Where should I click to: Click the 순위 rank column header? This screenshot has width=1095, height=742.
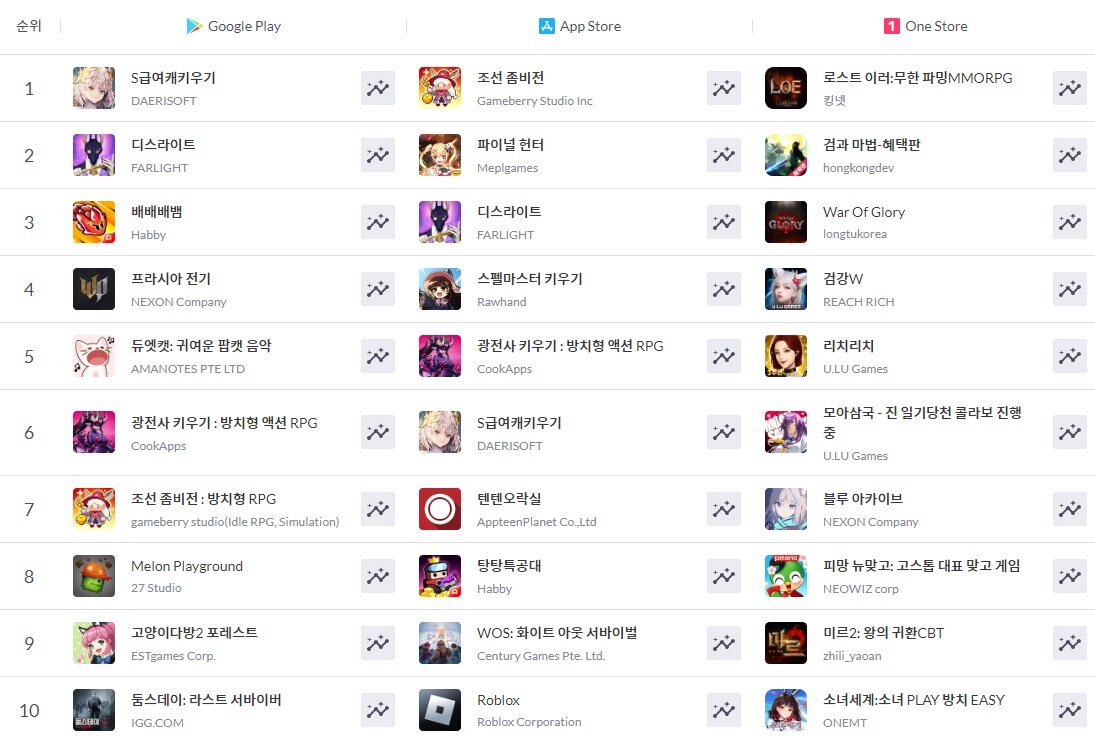[x=29, y=26]
